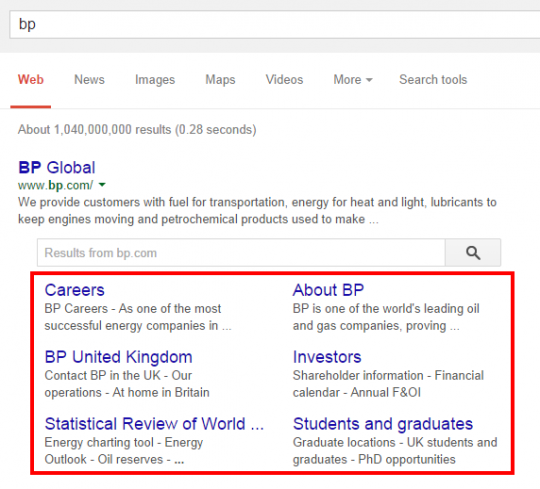Open the BP Global result link
The height and width of the screenshot is (489, 540).
pyautogui.click(x=56, y=168)
